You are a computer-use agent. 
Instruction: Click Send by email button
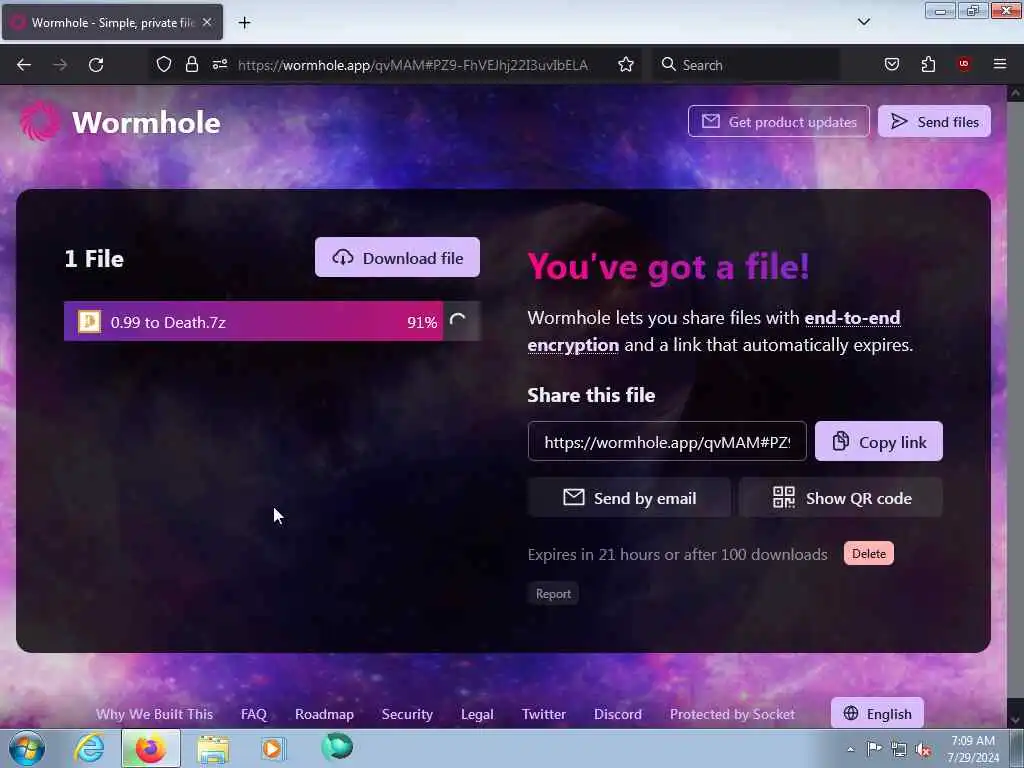pyautogui.click(x=629, y=498)
